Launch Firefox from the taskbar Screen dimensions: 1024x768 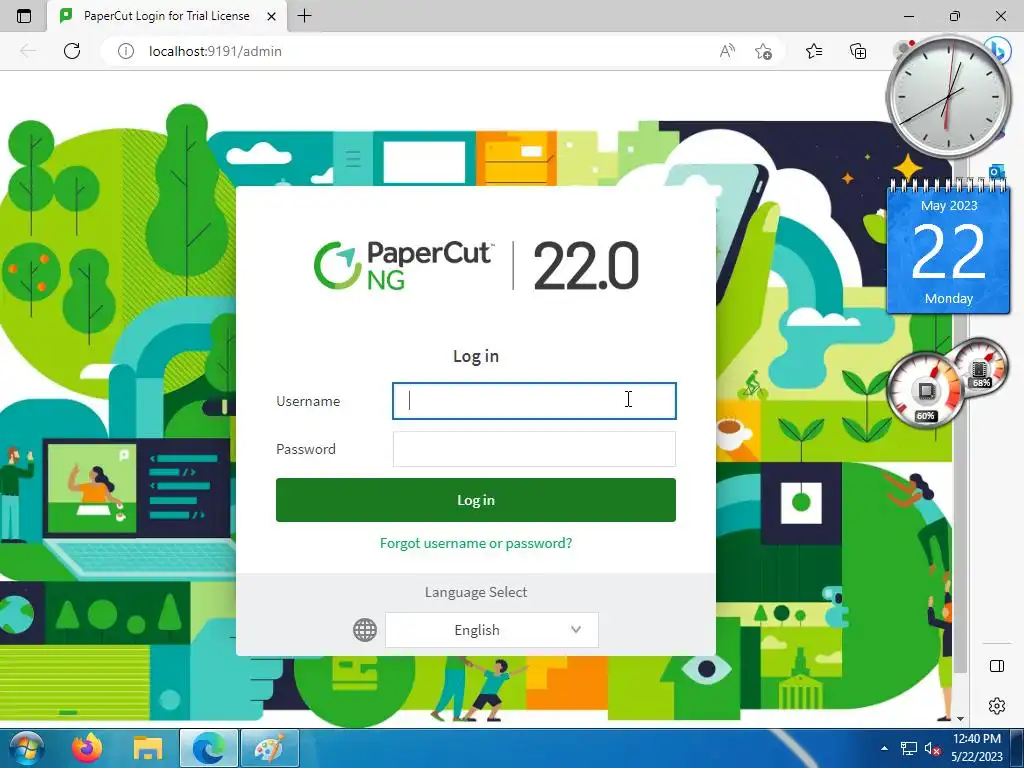point(87,748)
